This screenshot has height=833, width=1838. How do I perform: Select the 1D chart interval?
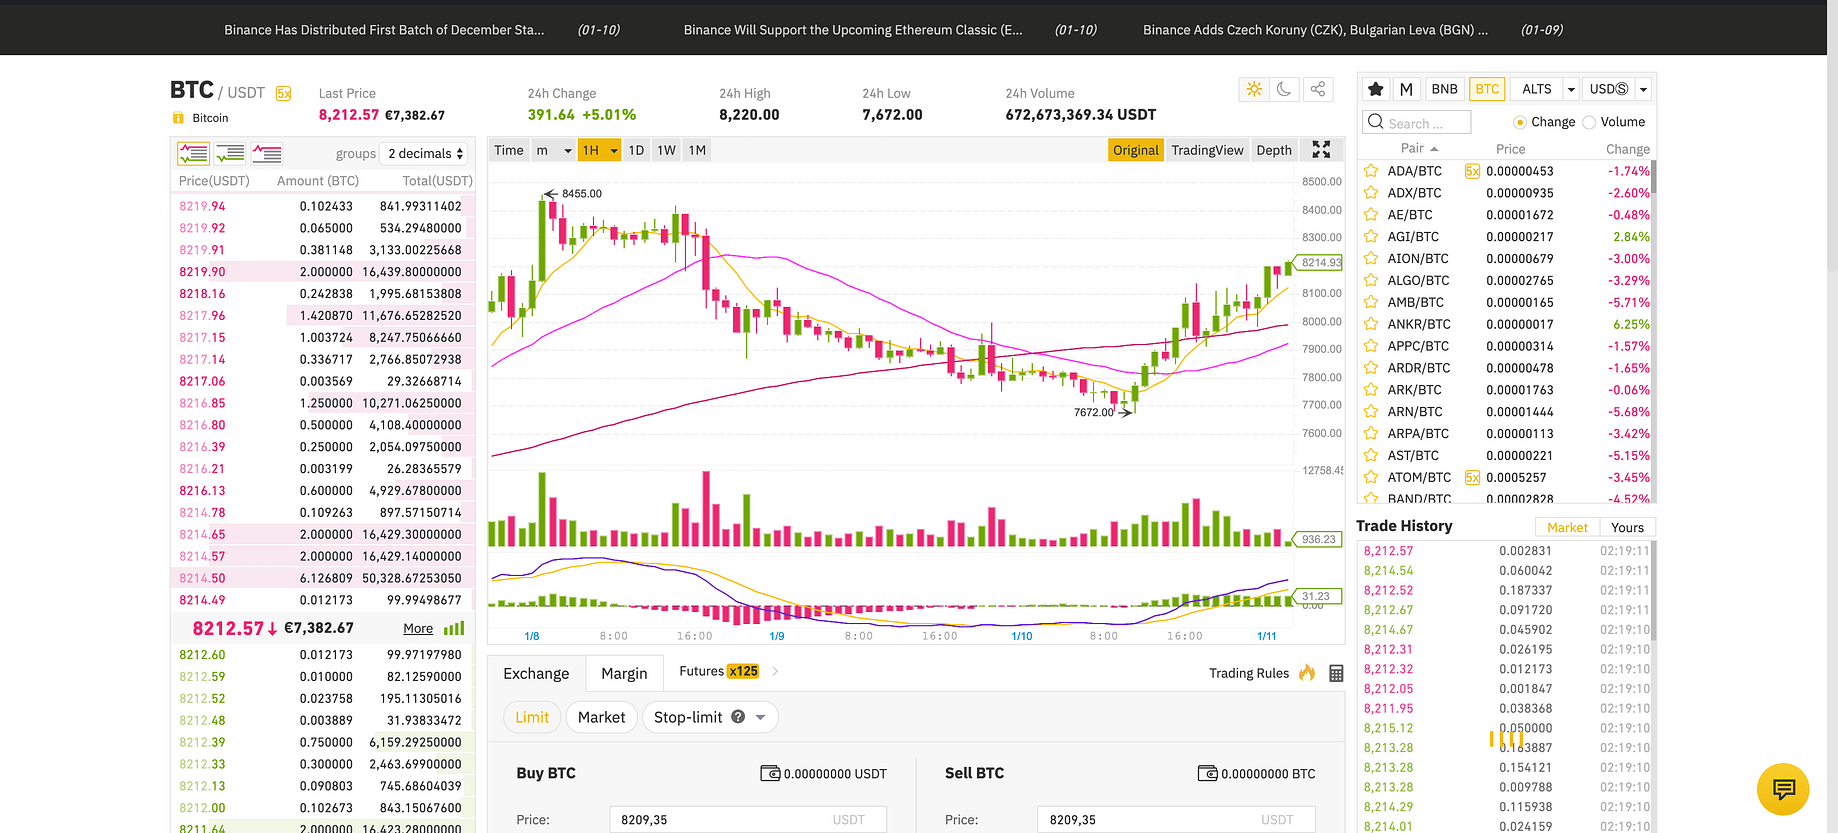[636, 150]
